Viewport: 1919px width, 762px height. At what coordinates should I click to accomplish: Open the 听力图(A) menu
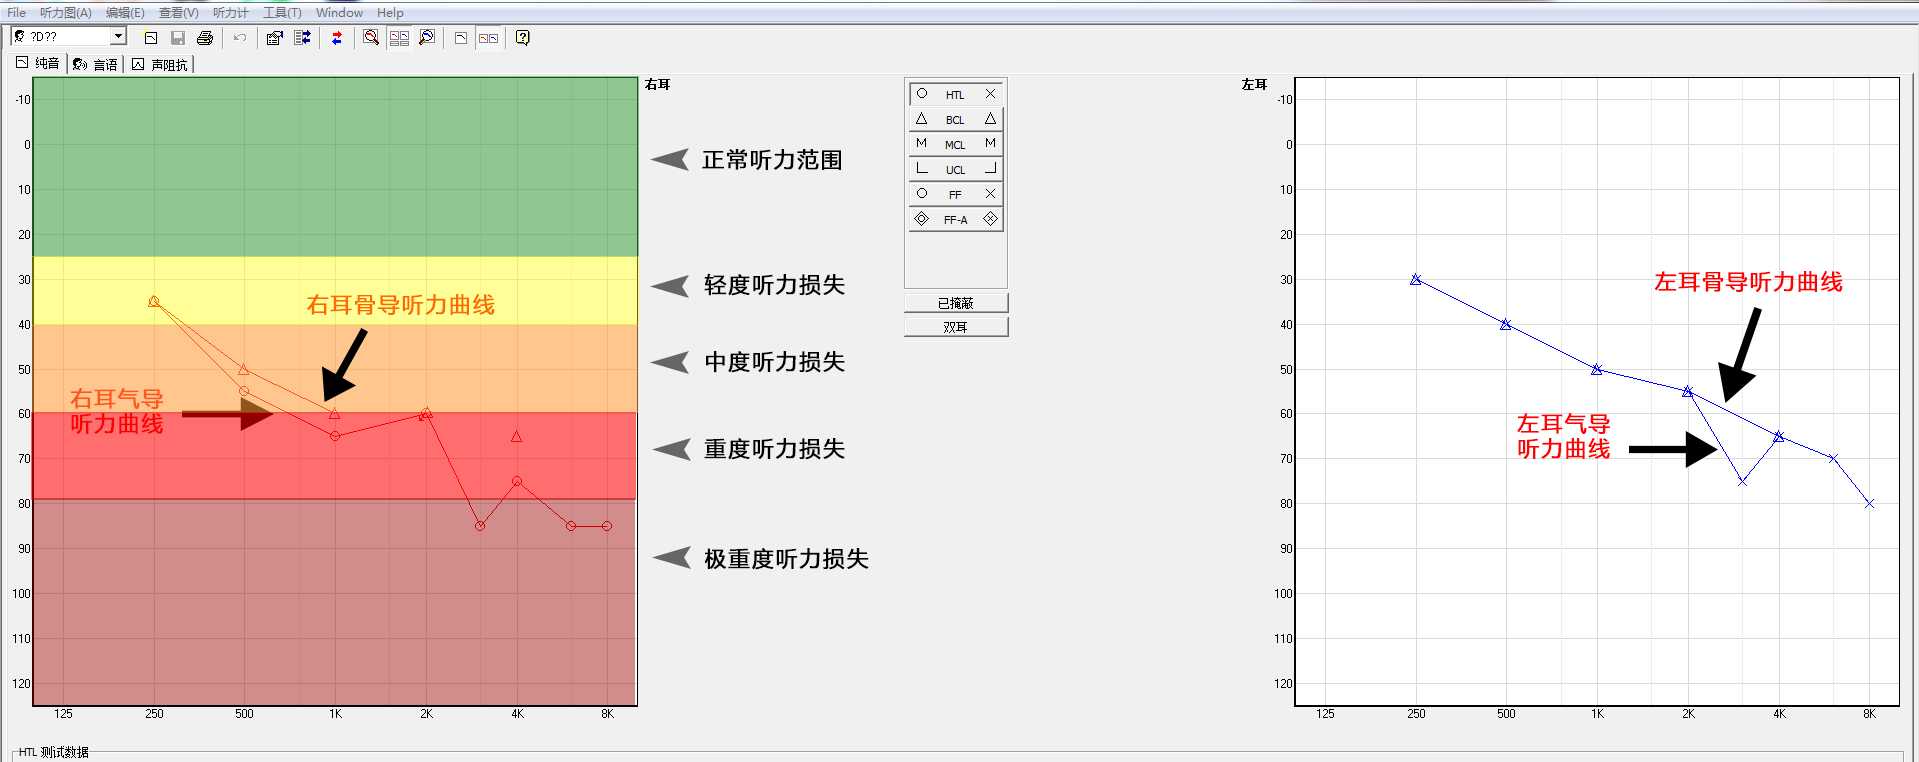click(x=66, y=13)
